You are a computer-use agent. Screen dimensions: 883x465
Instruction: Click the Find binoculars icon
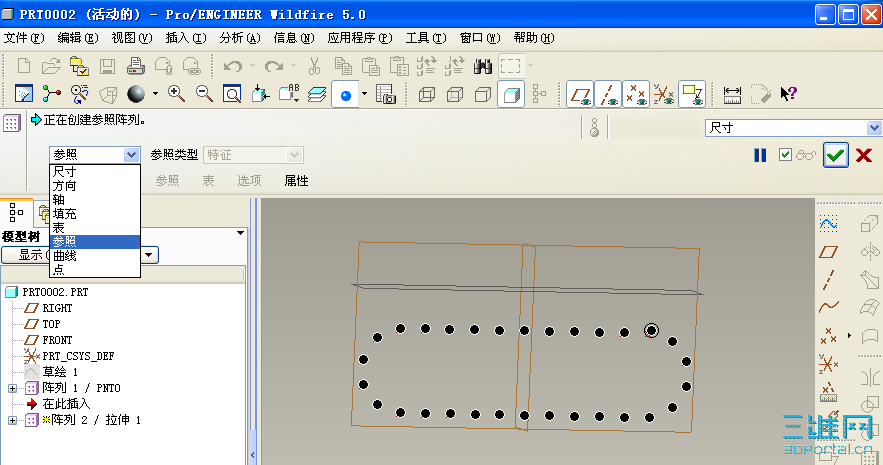[x=483, y=66]
